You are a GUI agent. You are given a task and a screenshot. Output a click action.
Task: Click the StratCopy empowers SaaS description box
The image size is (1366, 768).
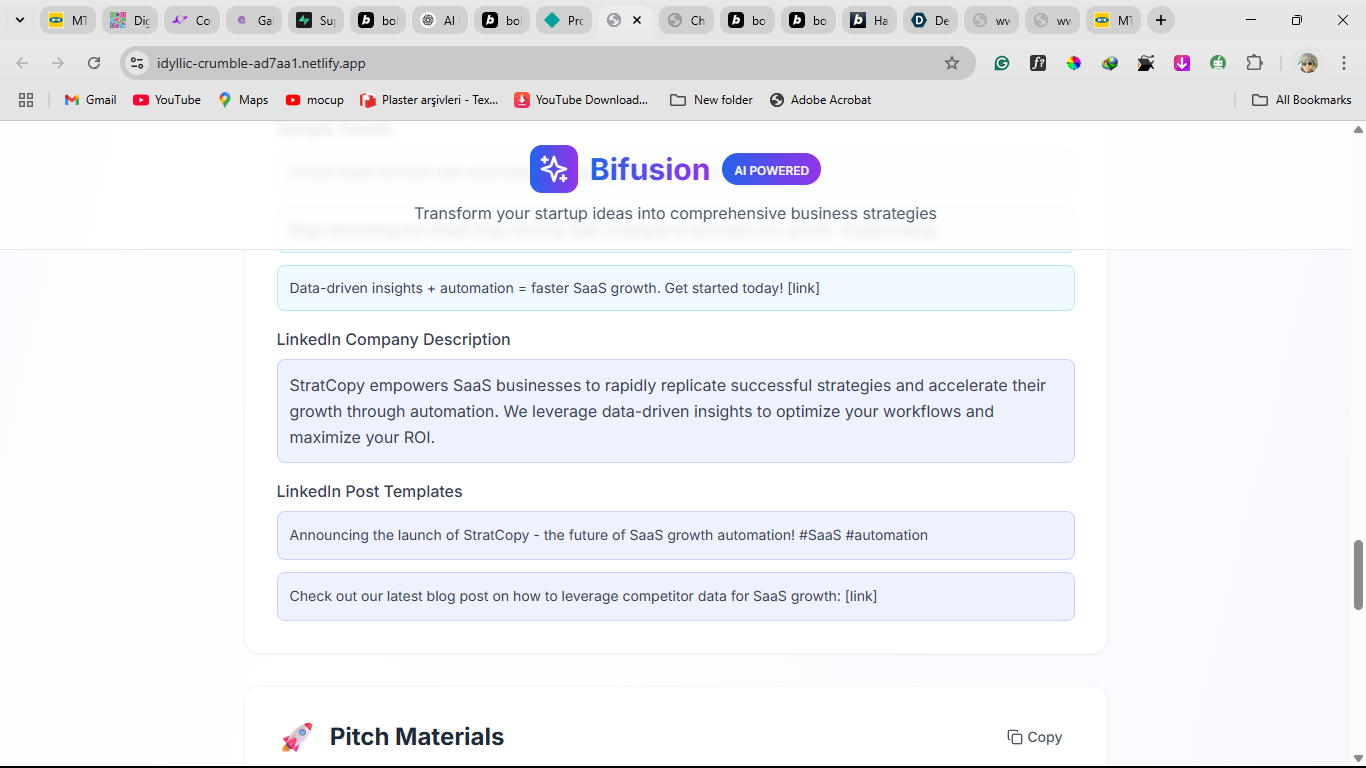tap(676, 411)
